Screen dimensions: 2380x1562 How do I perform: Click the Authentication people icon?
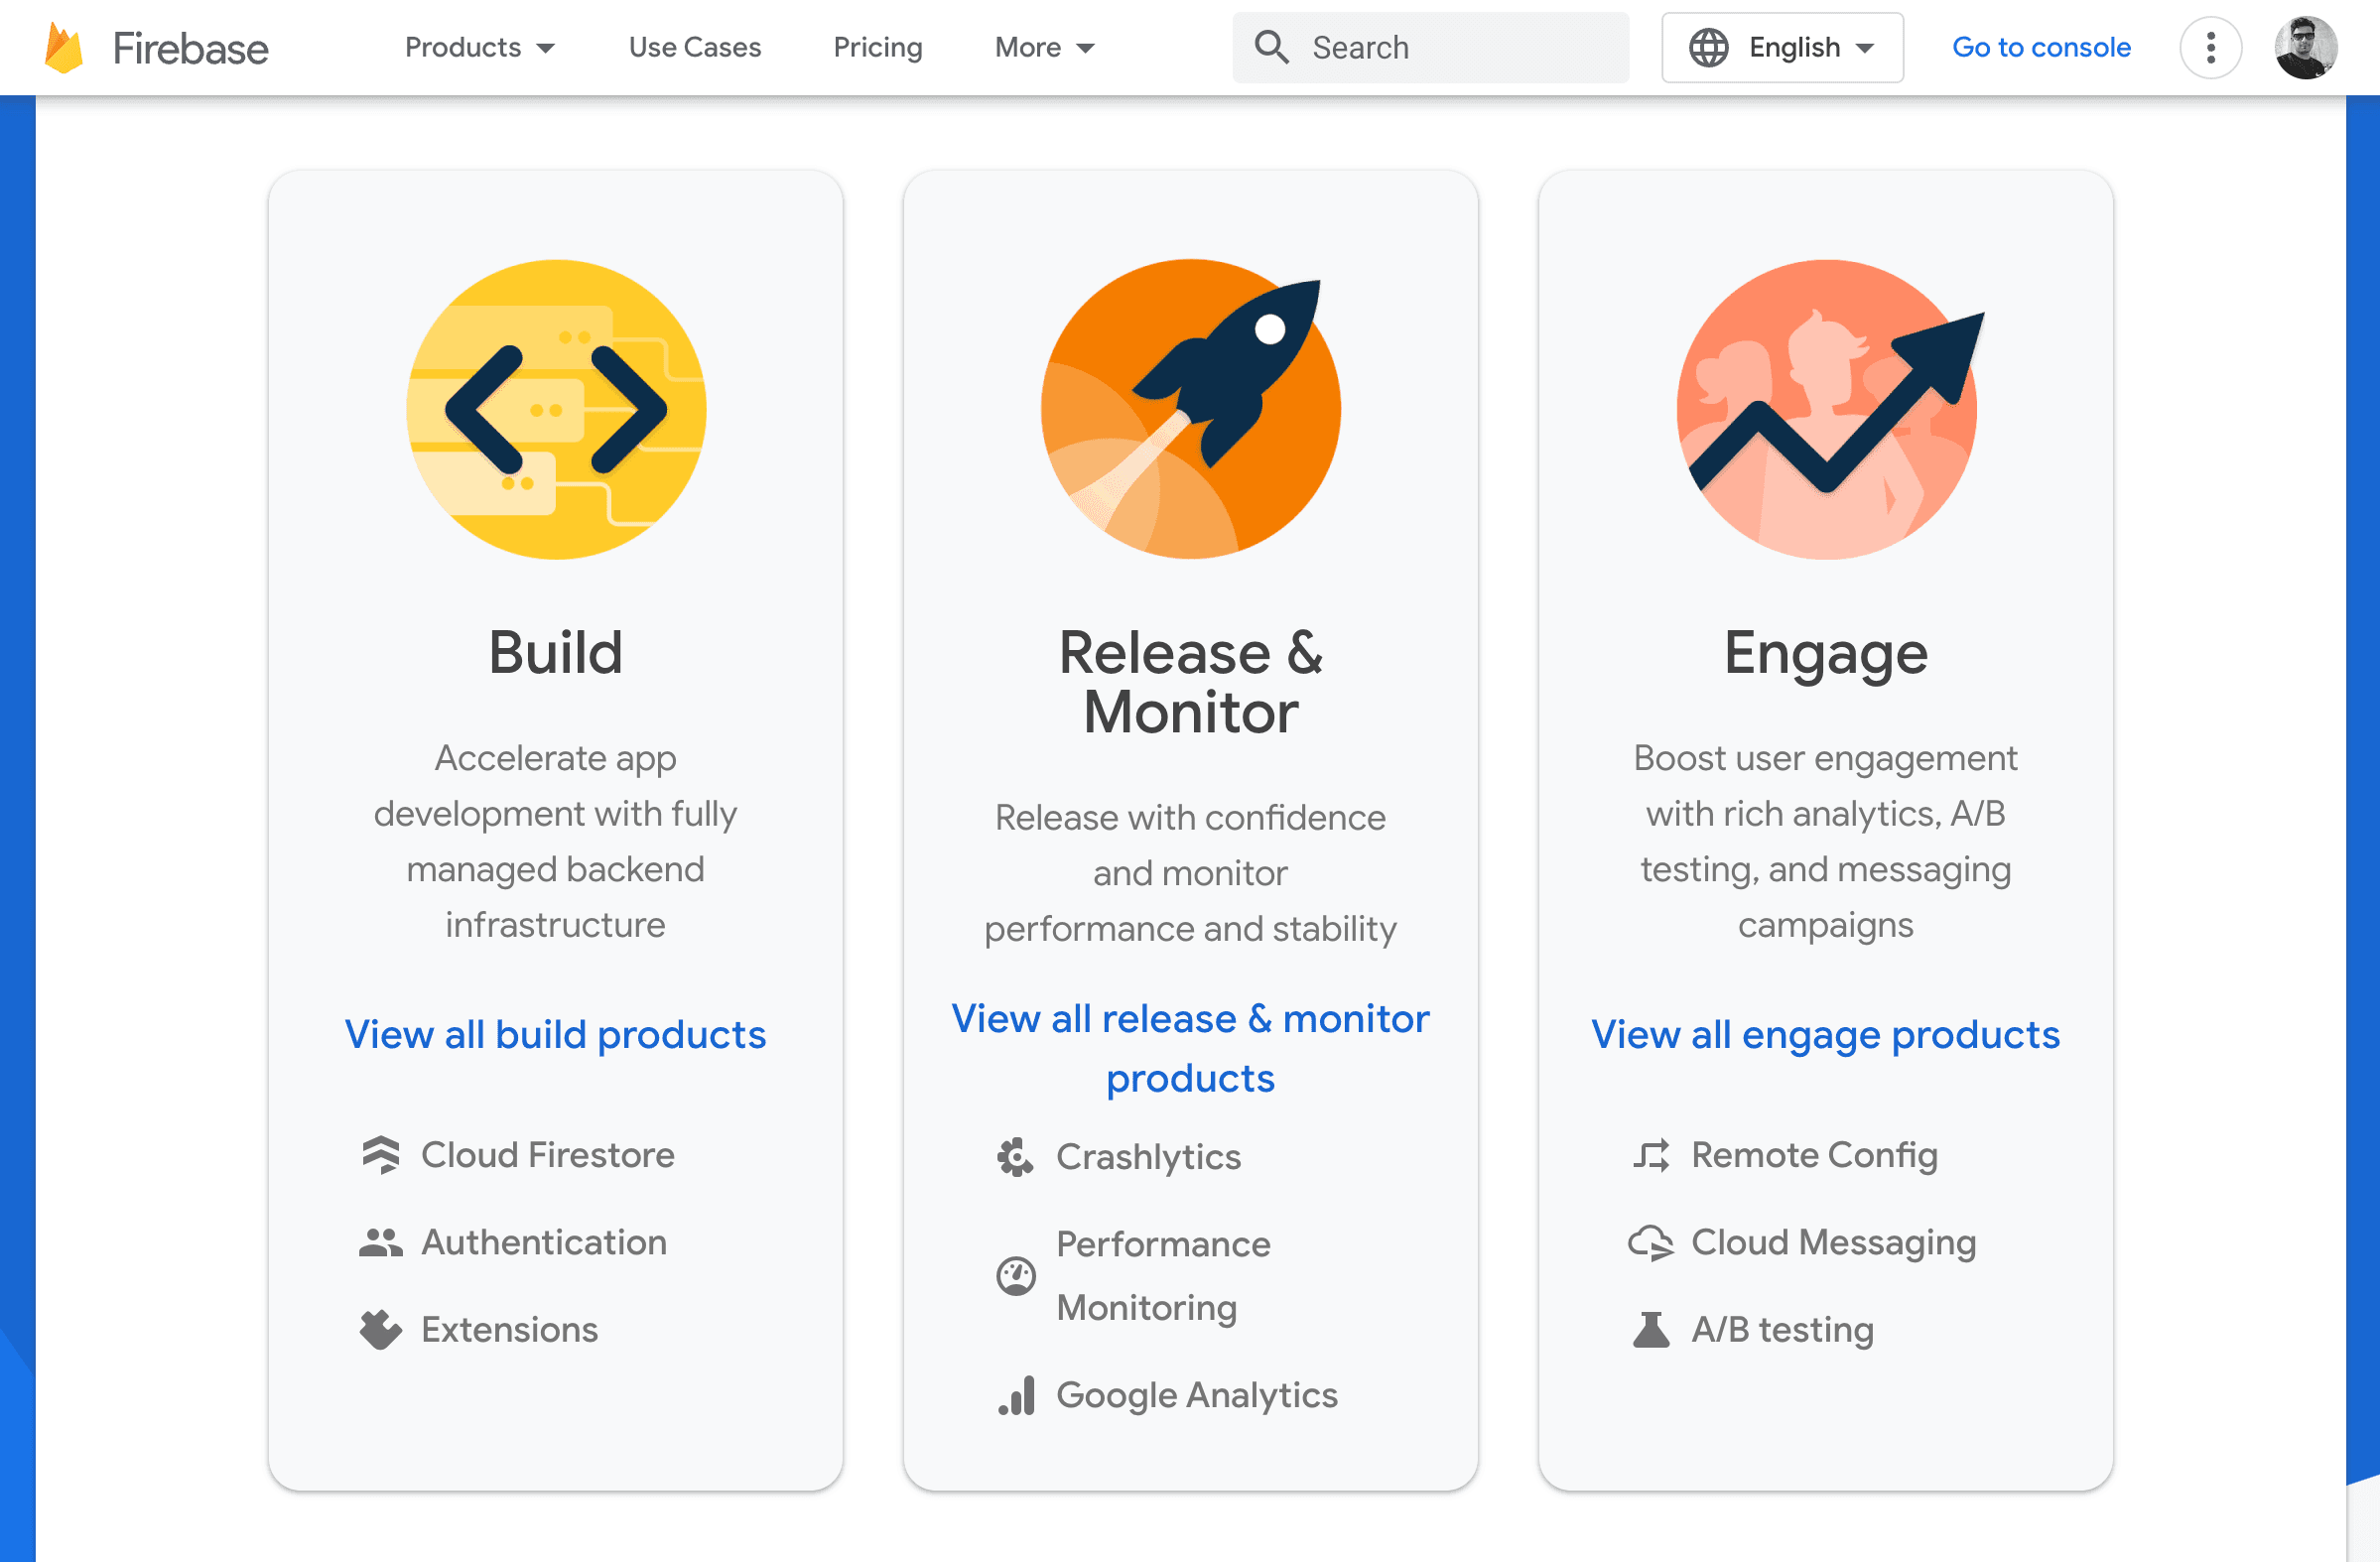[x=382, y=1242]
